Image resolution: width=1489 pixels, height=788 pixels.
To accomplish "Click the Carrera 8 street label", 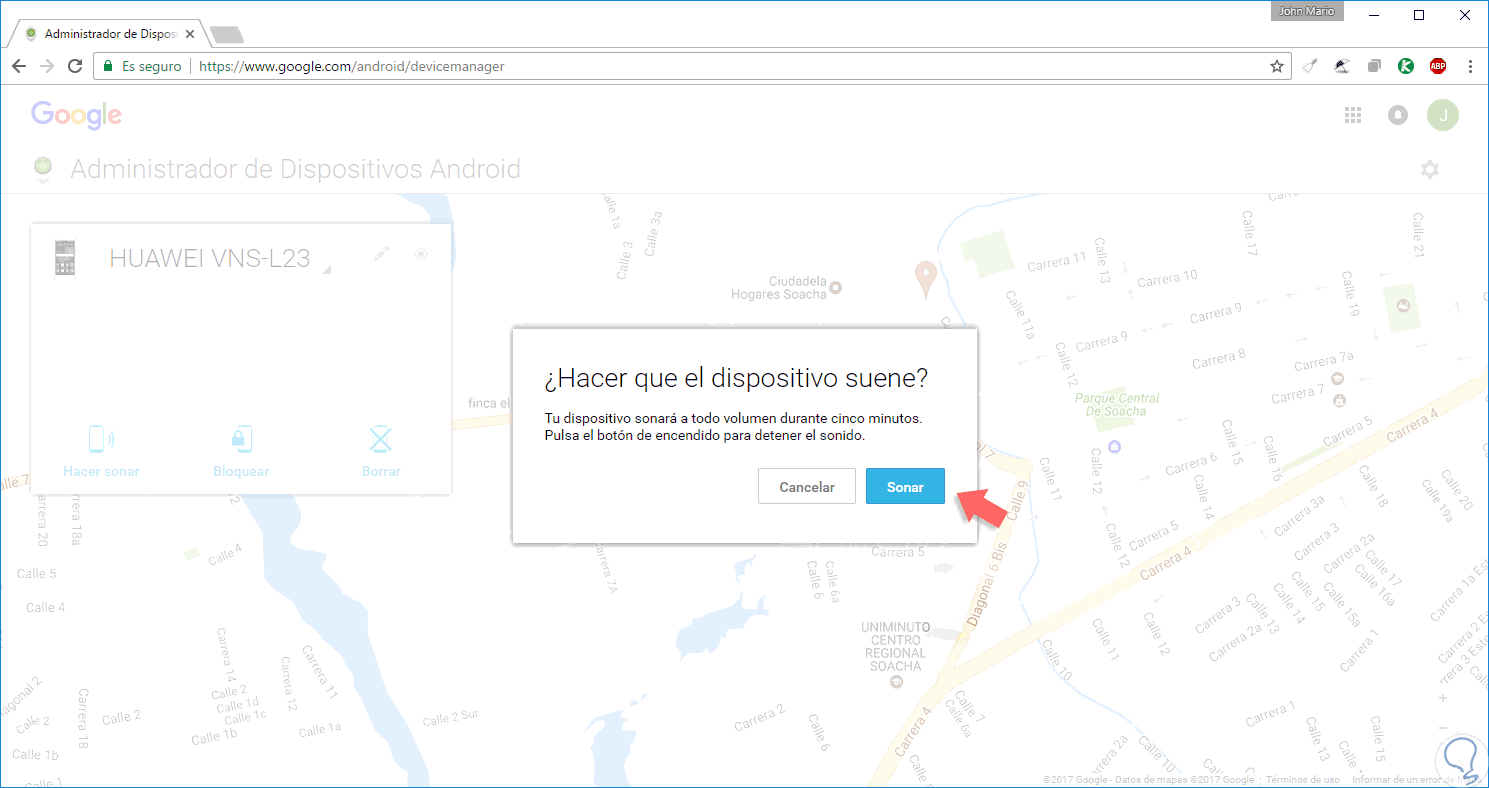I will [1219, 355].
